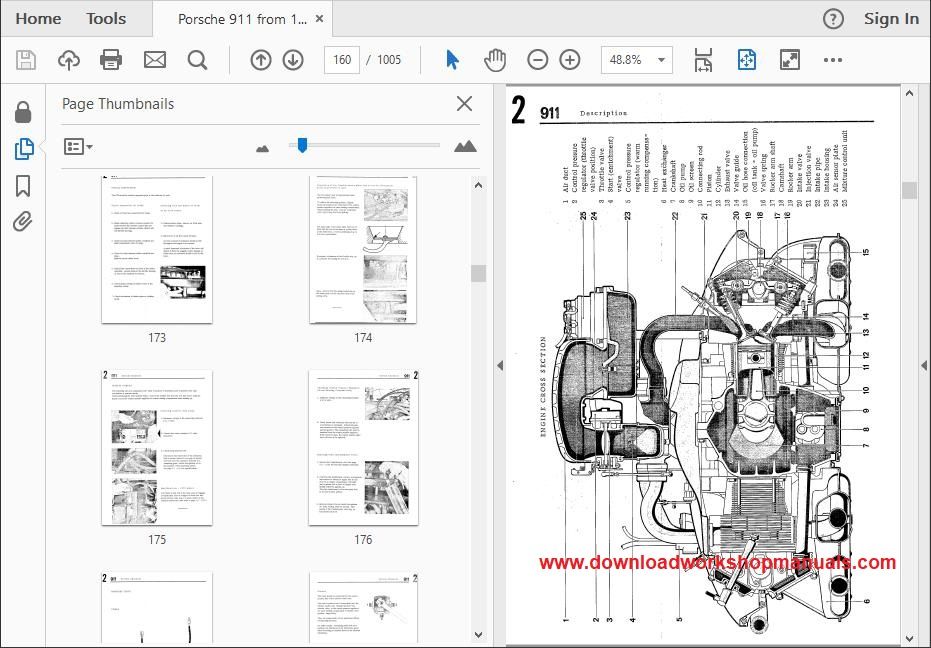Go to next page arrow
Screen dimensions: 931x648
click(293, 60)
